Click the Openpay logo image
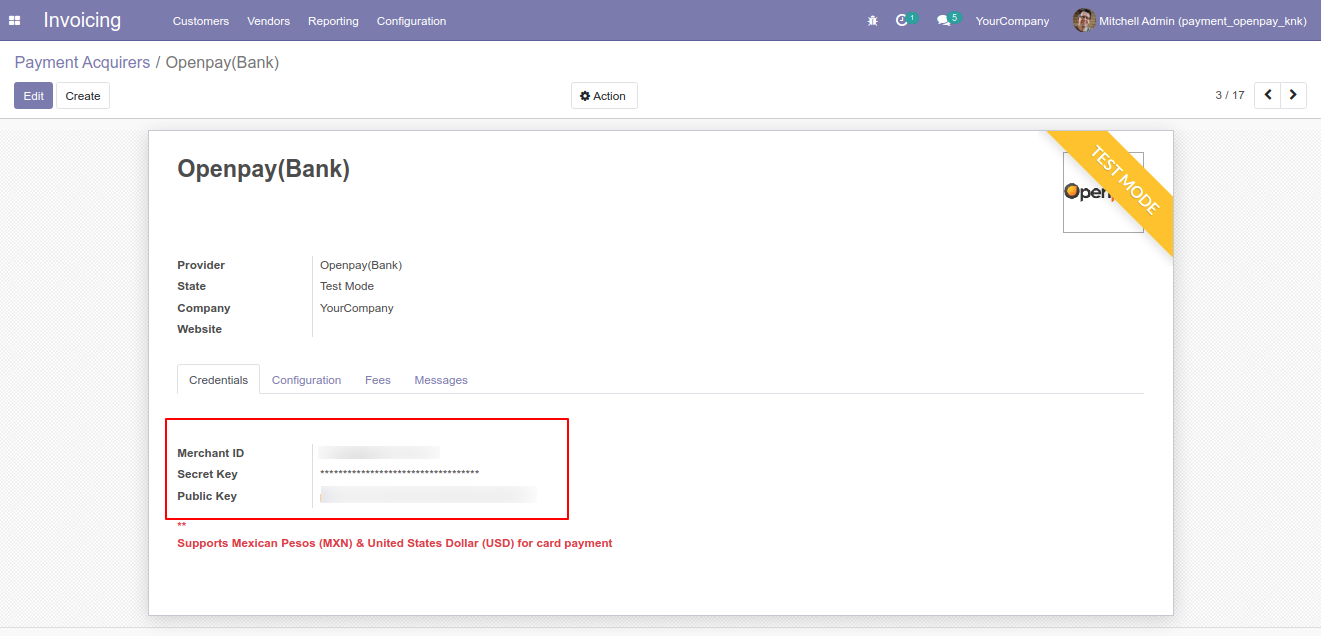The height and width of the screenshot is (636, 1321). (1103, 192)
